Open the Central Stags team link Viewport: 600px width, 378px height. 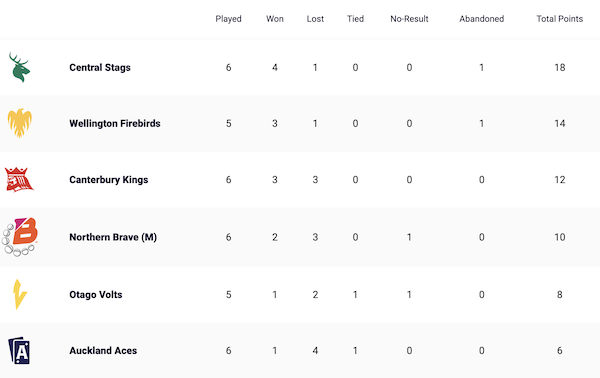[100, 68]
